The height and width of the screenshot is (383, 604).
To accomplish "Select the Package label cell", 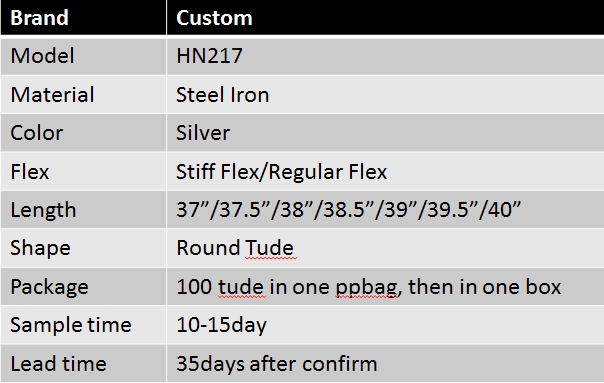I will tap(83, 287).
